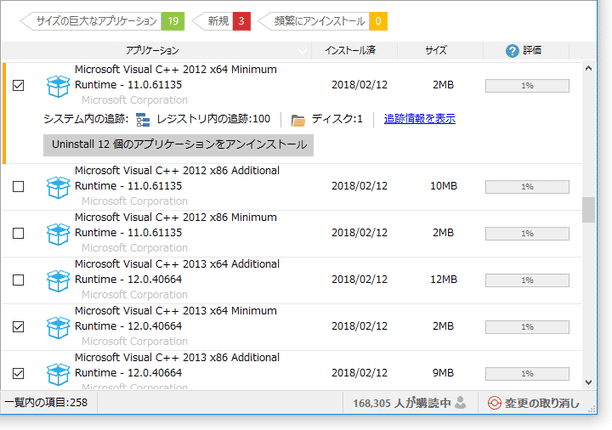612x430 pixels.
Task: Select the 頻繁にアンインストール filter tag
Action: tap(323, 21)
